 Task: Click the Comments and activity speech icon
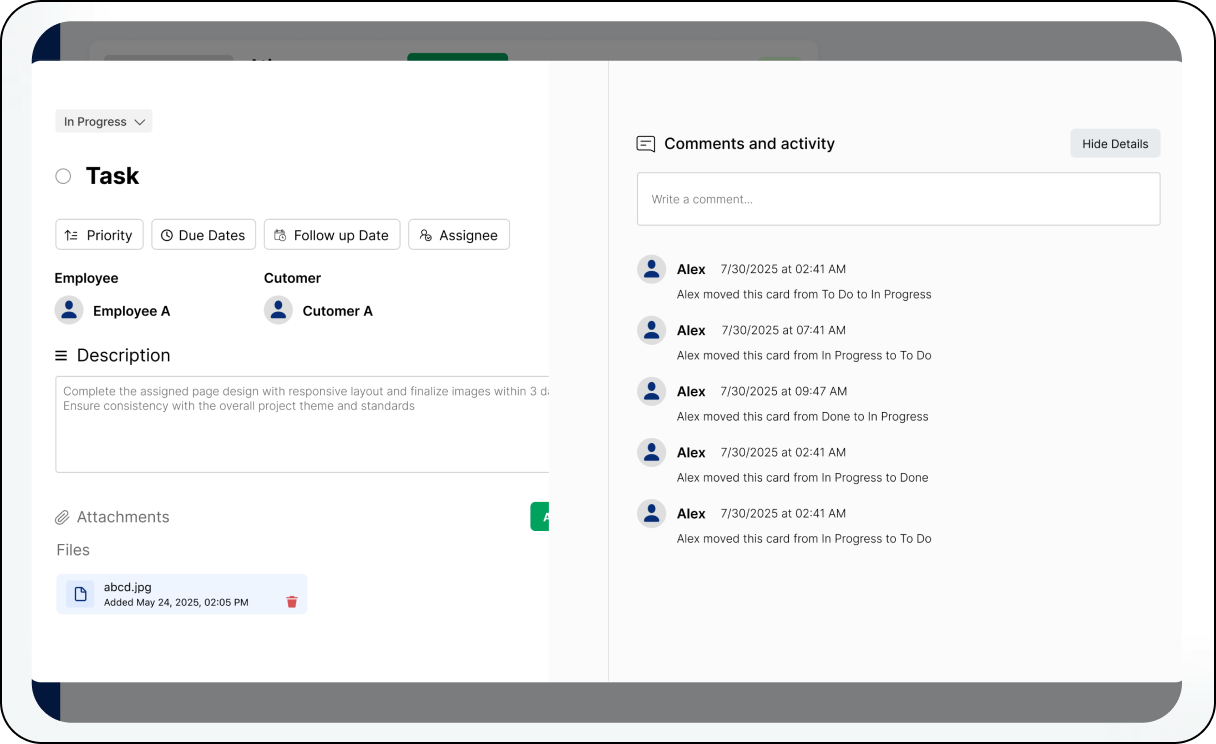point(646,144)
